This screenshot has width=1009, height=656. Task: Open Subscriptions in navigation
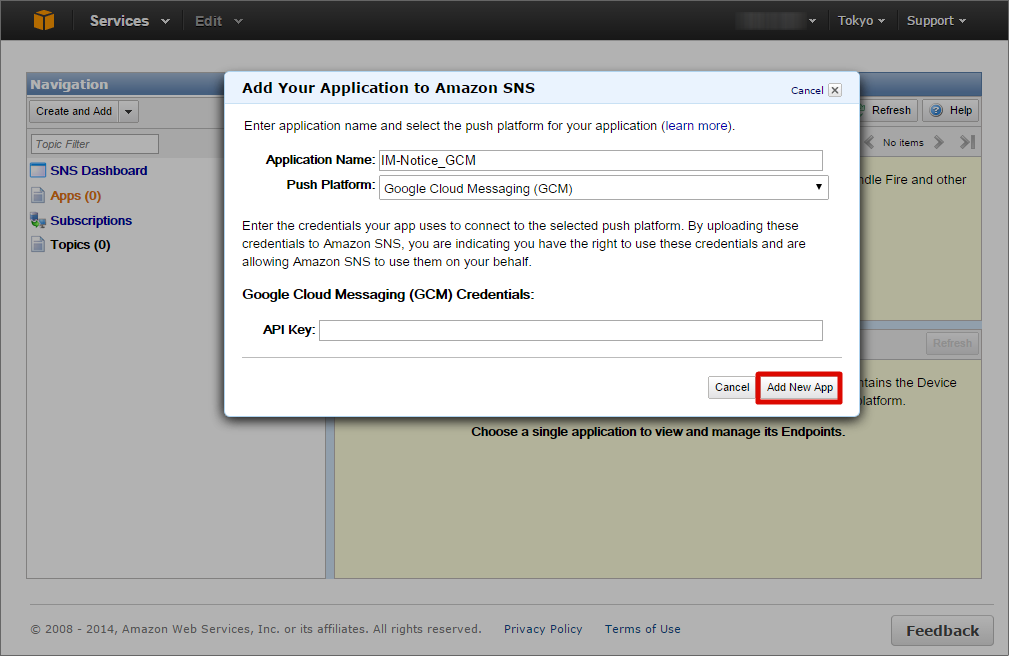pos(91,220)
